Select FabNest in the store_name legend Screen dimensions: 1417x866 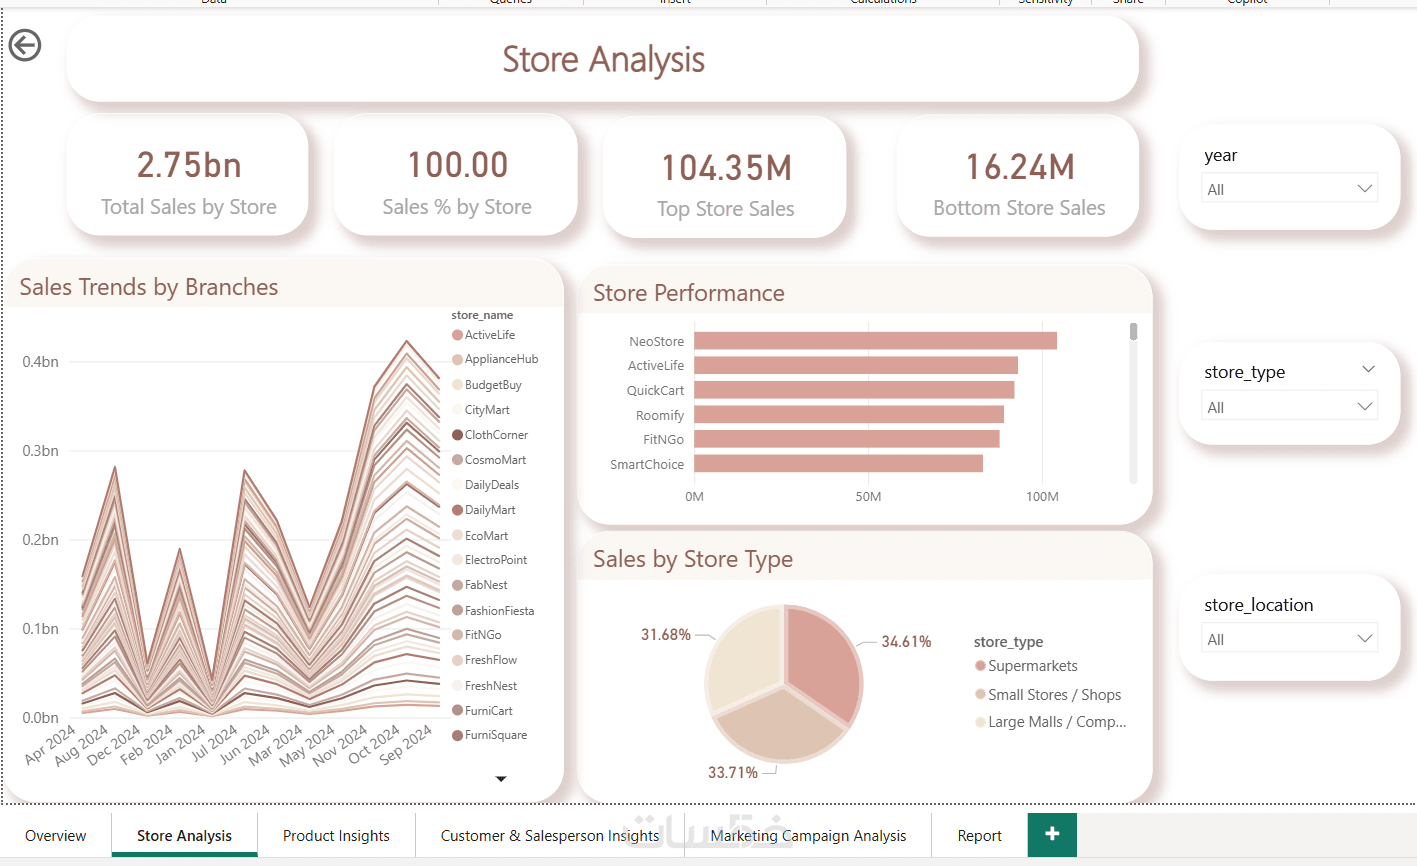tap(486, 585)
